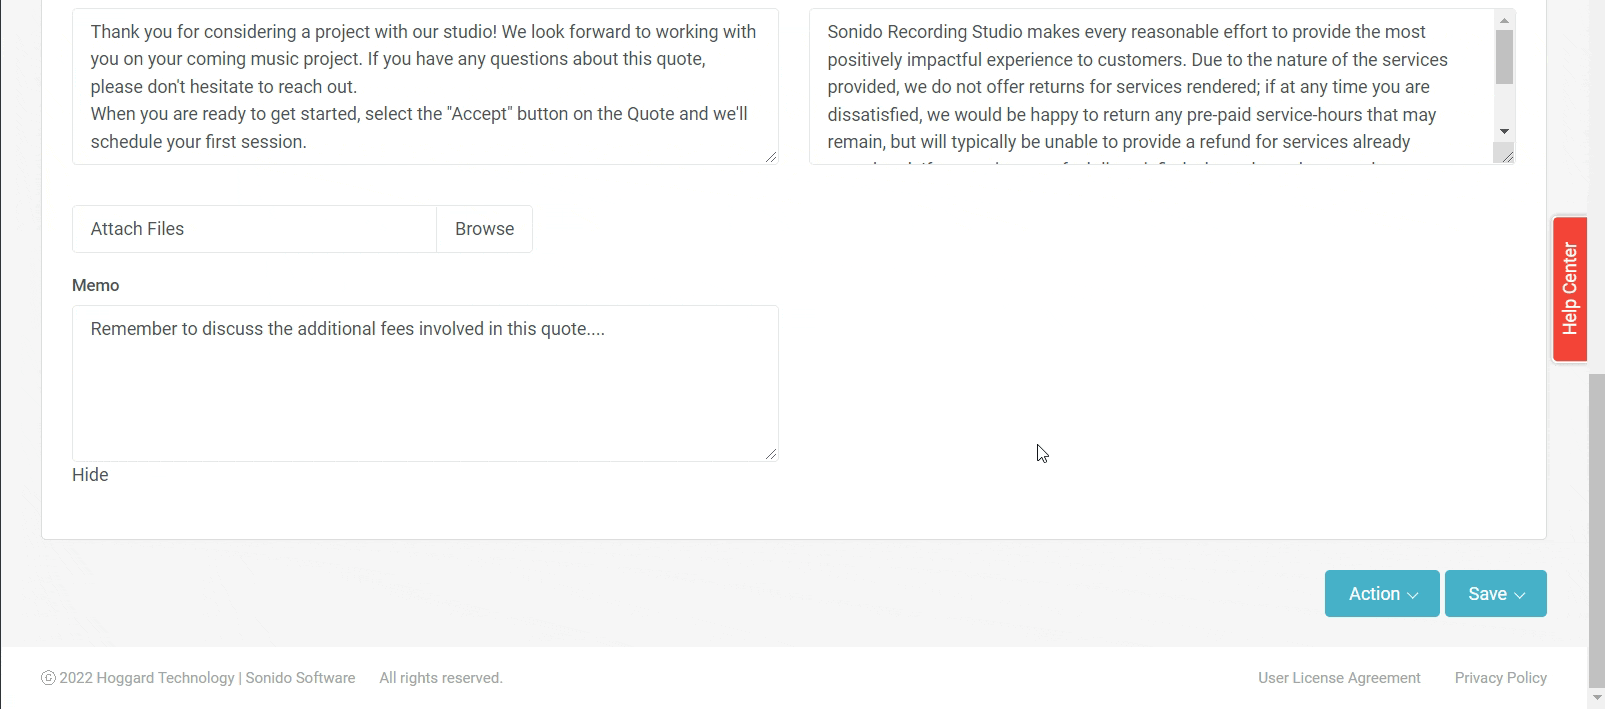
Task: Click the Memo box resize handle
Action: coord(771,454)
